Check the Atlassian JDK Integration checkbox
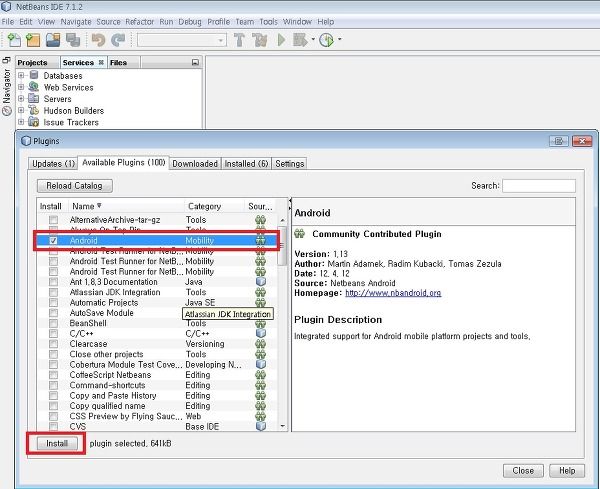The image size is (600, 489). coord(53,292)
